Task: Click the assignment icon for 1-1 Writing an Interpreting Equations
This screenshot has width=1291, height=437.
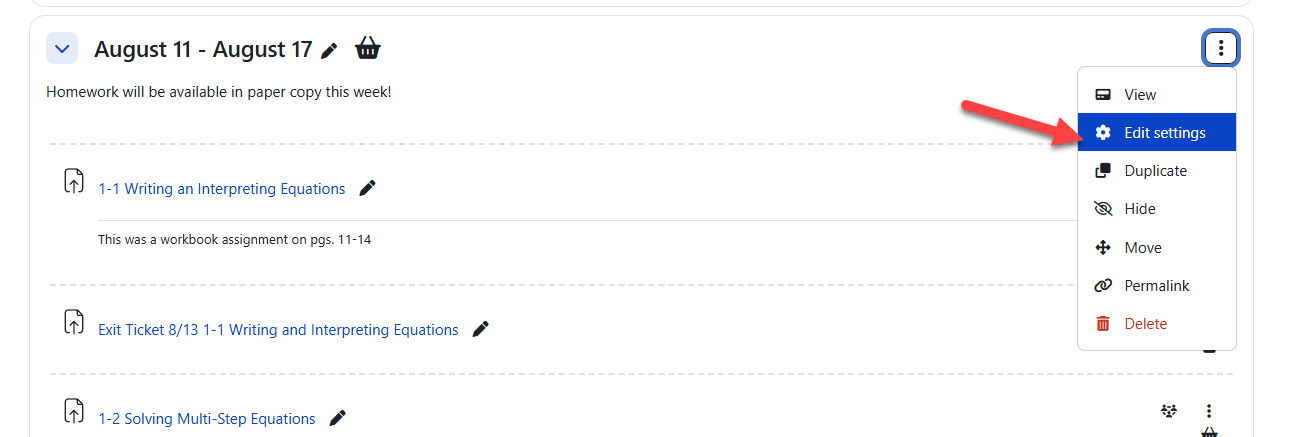Action: pyautogui.click(x=74, y=182)
